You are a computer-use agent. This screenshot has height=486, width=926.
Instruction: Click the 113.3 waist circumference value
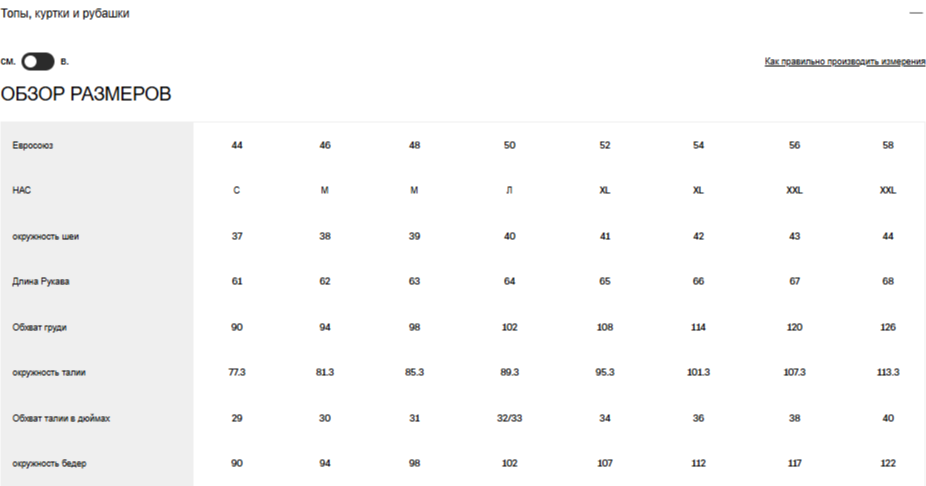coord(887,372)
